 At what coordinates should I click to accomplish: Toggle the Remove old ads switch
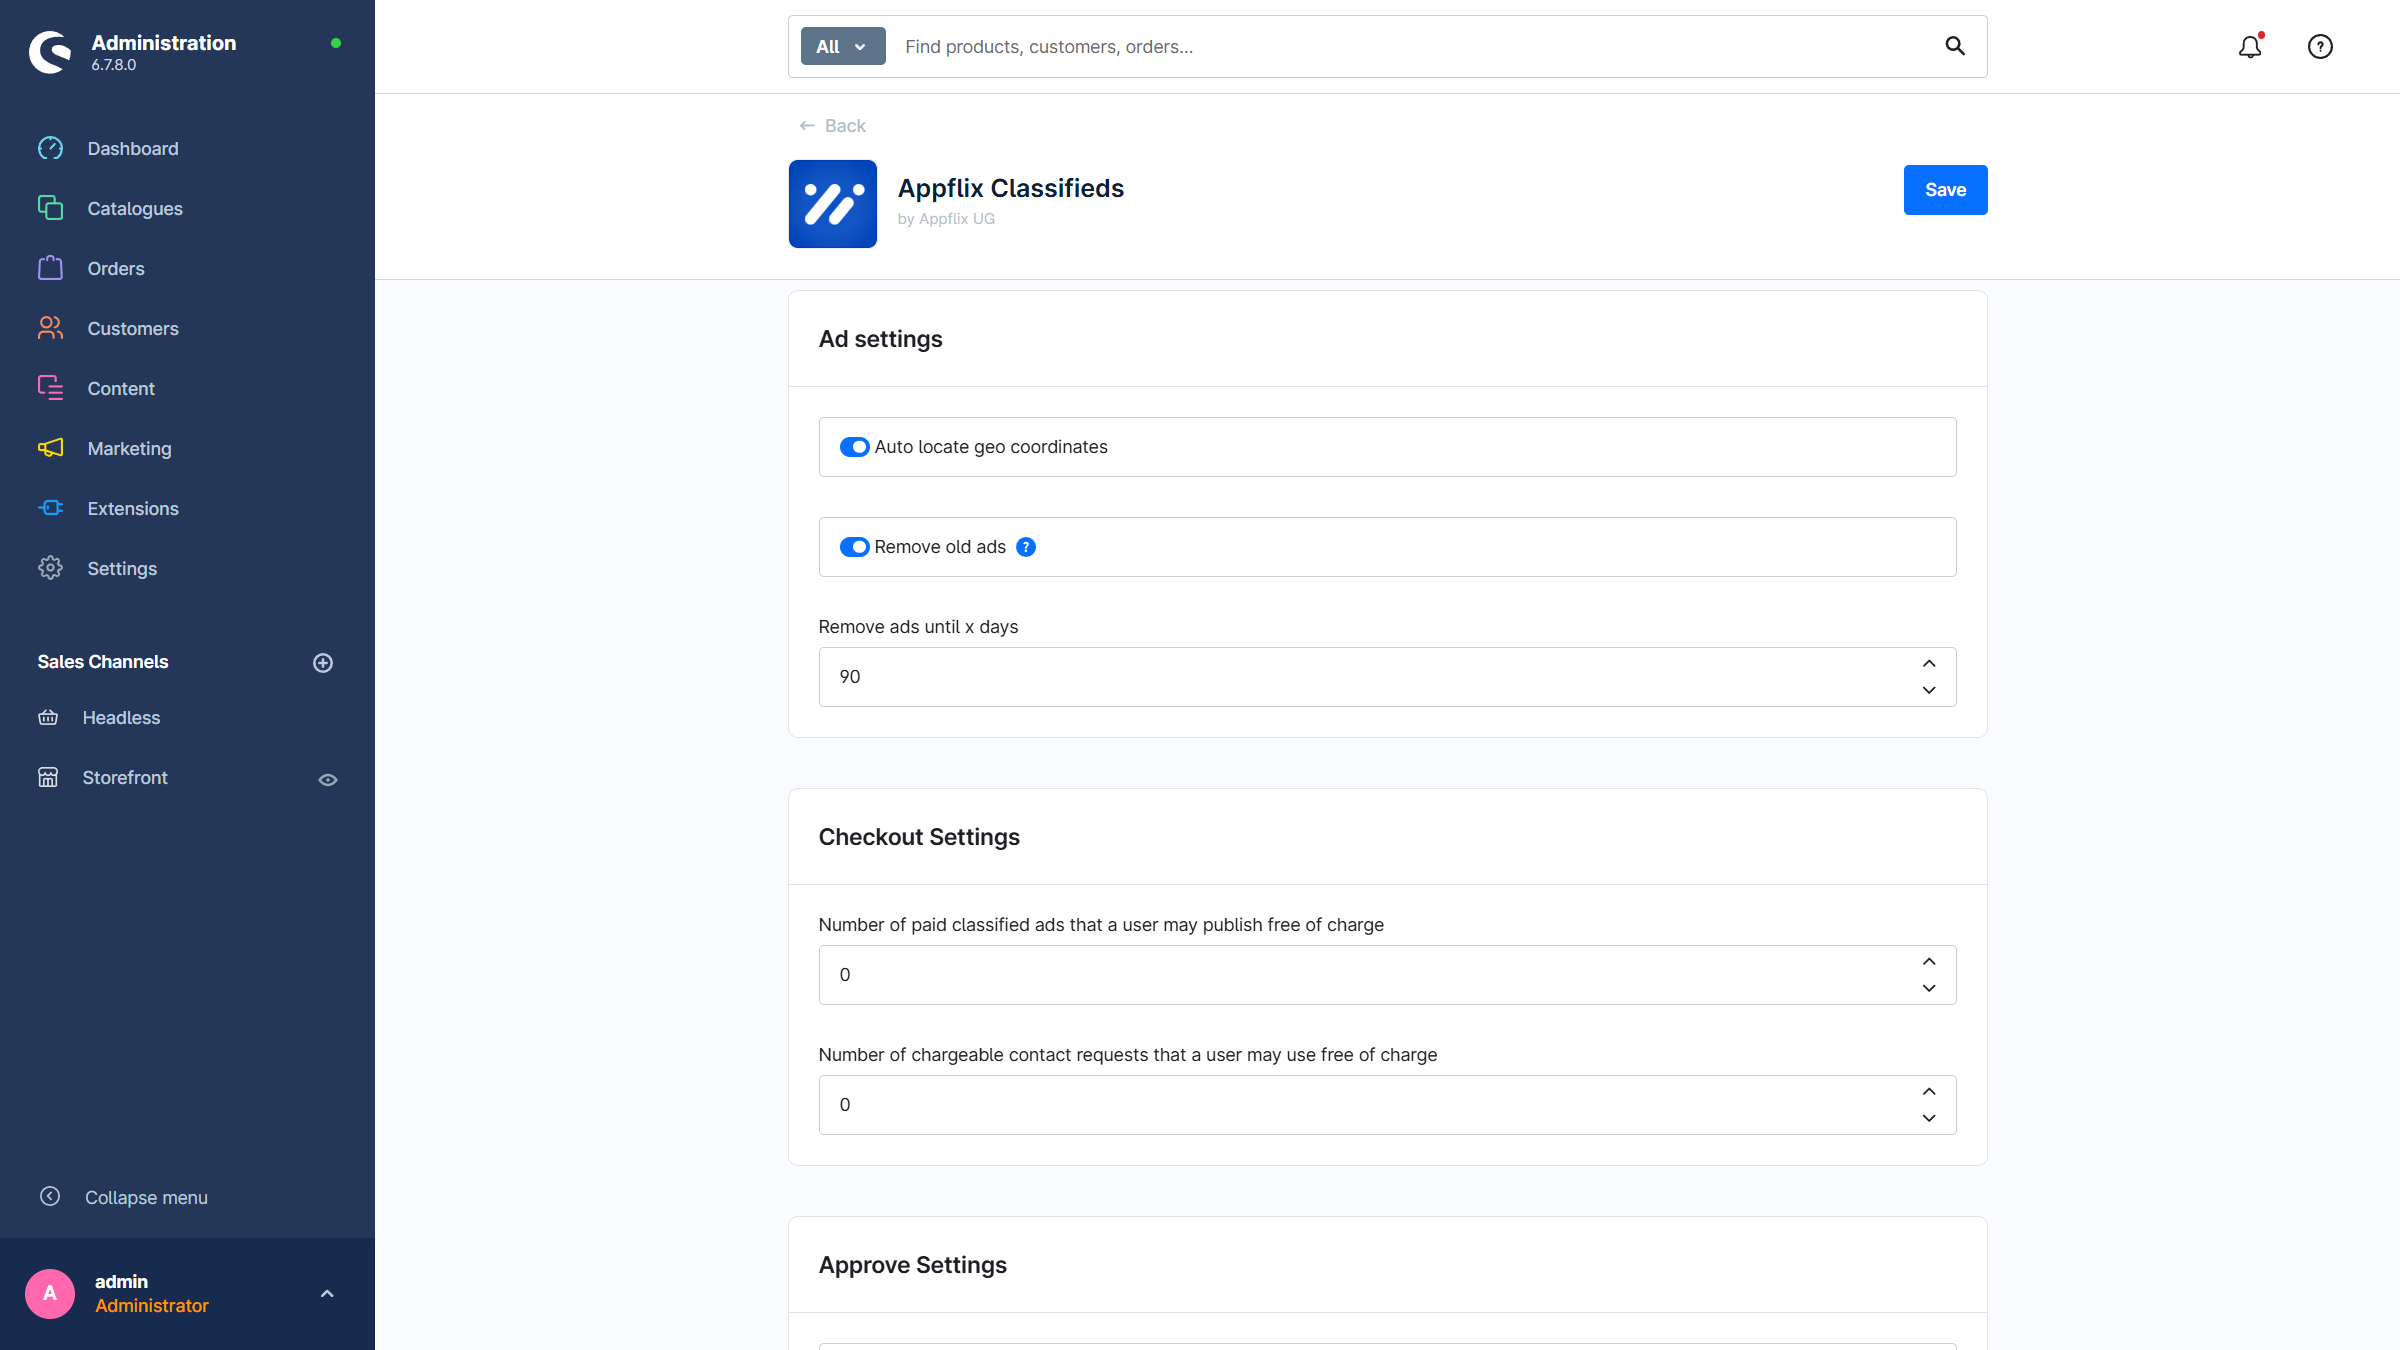tap(854, 547)
